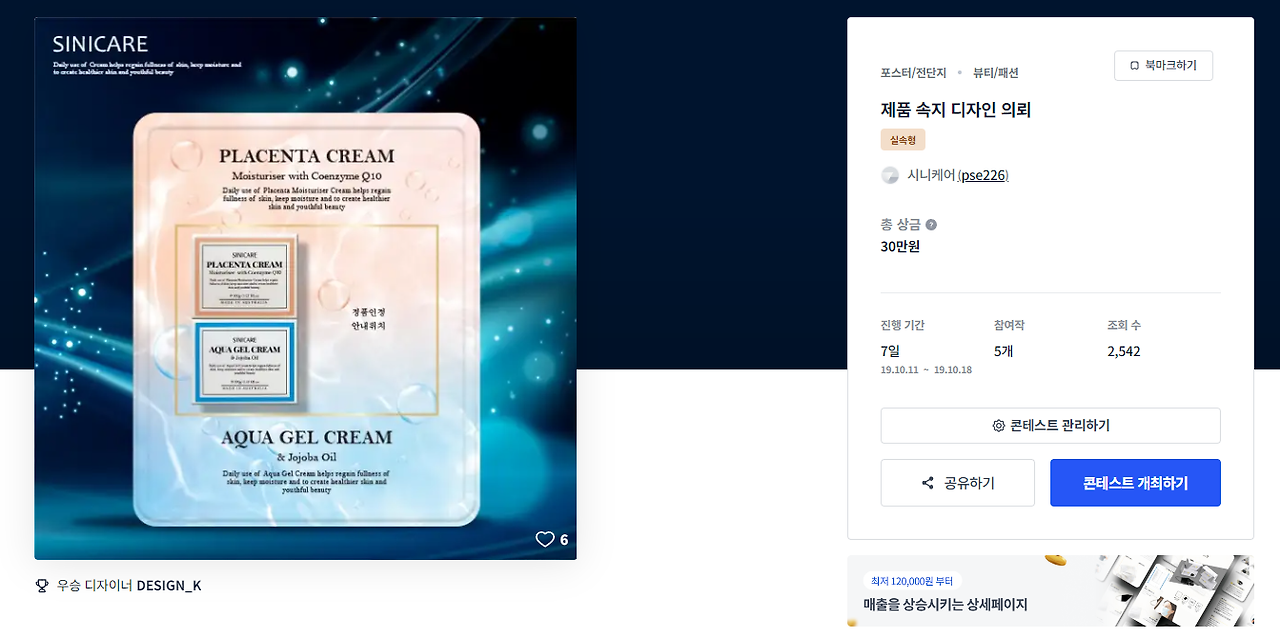Click the contest title 제품 속지 디자인 의뢰
The height and width of the screenshot is (638, 1280).
click(956, 110)
